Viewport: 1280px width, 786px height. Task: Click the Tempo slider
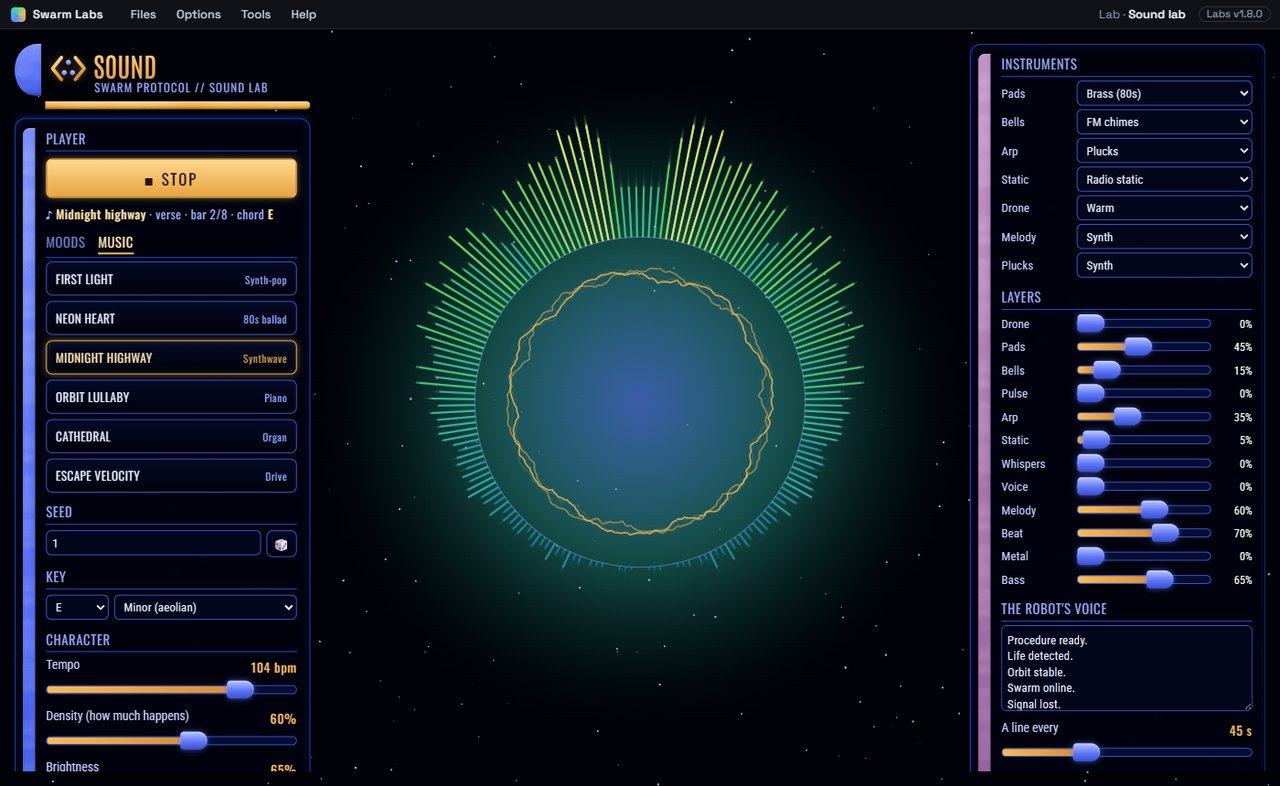pos(171,689)
